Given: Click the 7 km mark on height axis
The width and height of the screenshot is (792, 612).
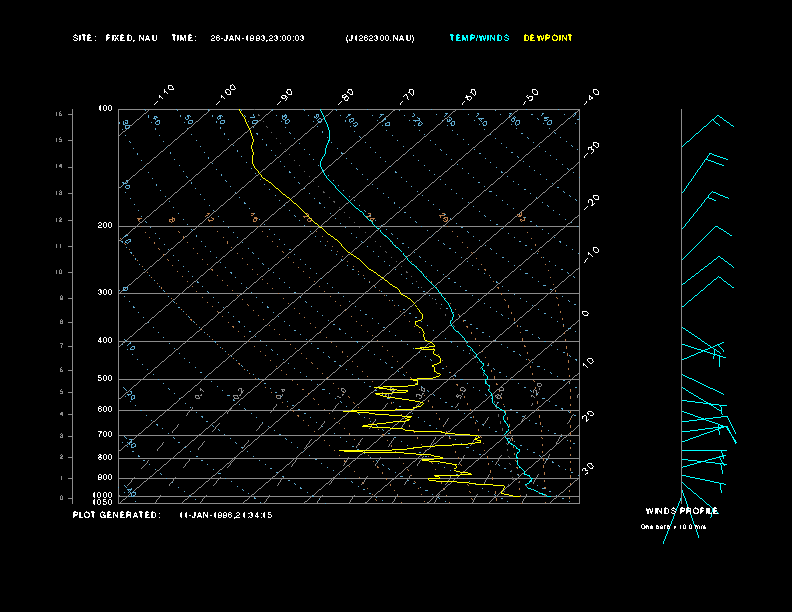Looking at the screenshot, I should click(x=62, y=346).
